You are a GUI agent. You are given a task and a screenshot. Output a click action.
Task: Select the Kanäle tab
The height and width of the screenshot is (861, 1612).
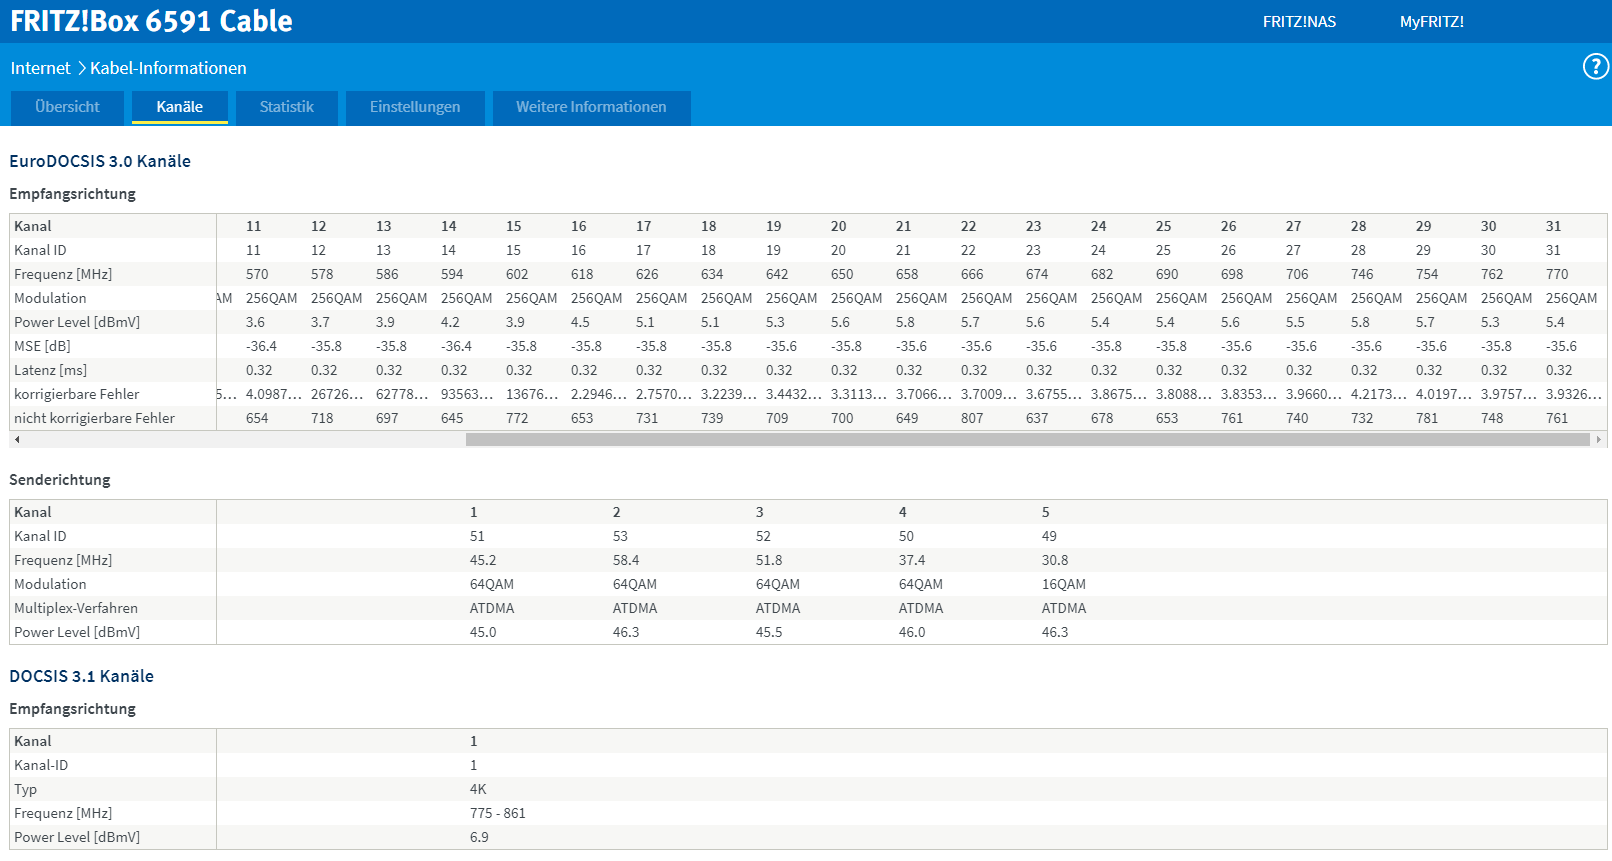[x=180, y=107]
